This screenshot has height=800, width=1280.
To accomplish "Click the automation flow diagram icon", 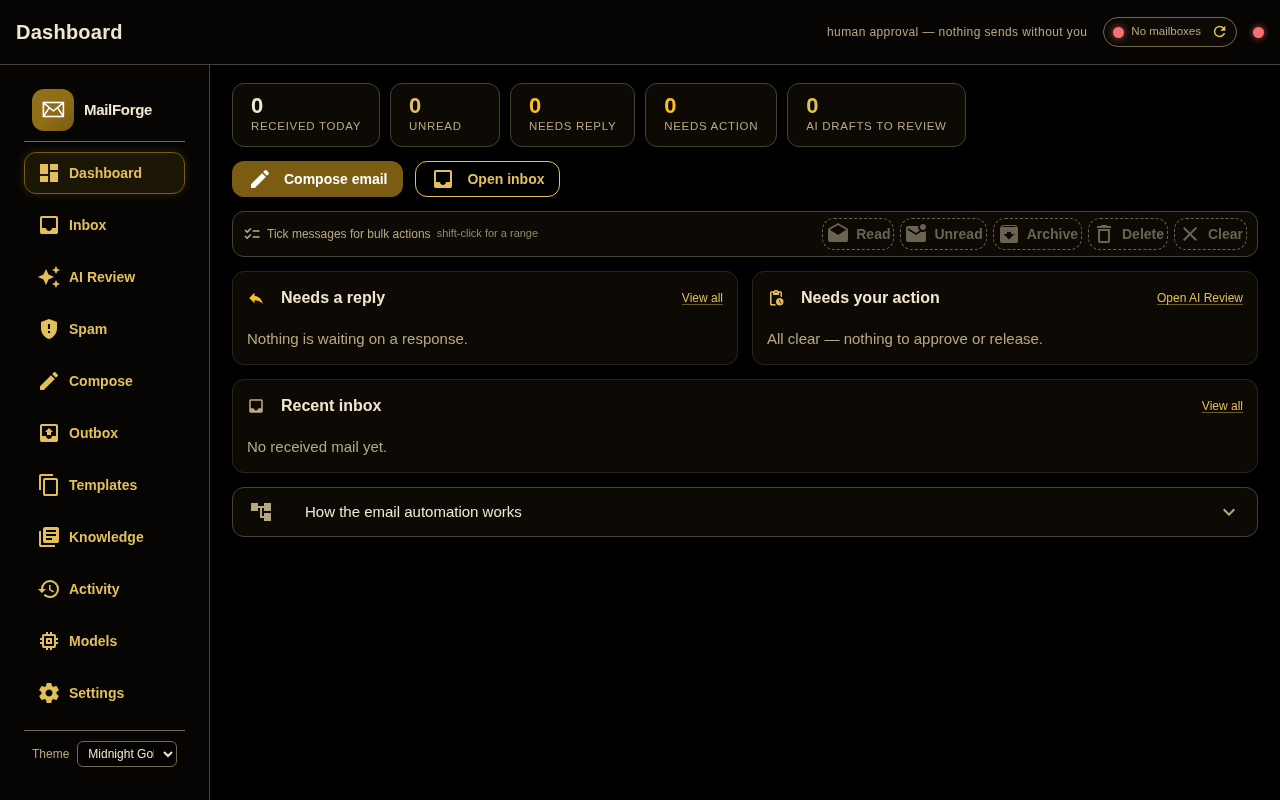I will [x=261, y=512].
